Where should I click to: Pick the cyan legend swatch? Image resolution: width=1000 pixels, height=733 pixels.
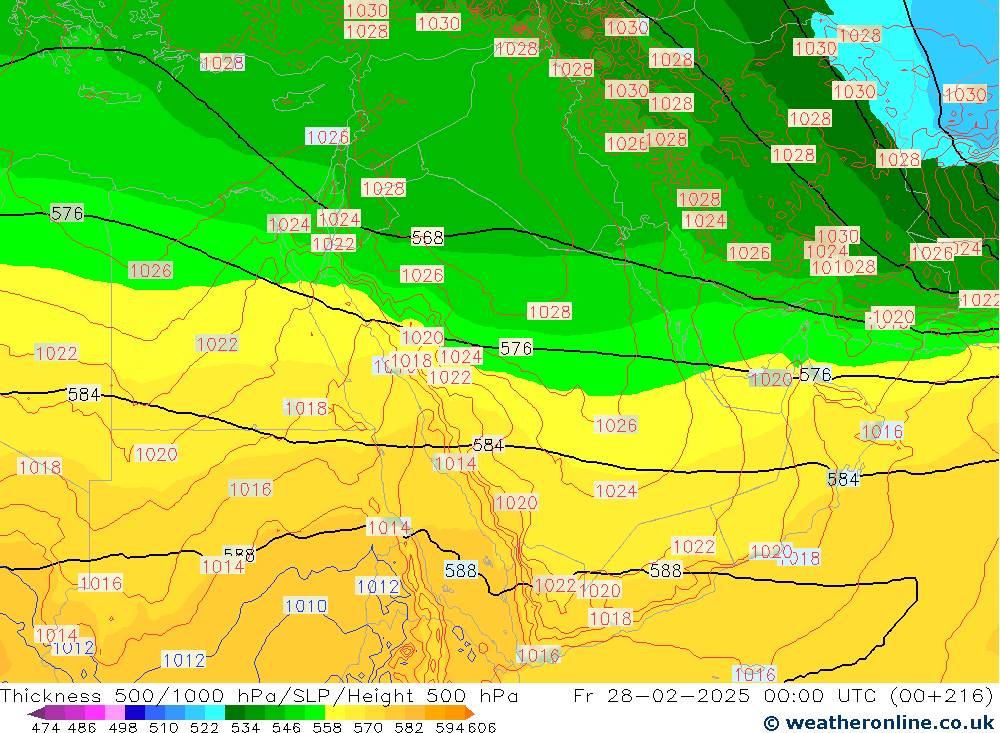[x=215, y=713]
